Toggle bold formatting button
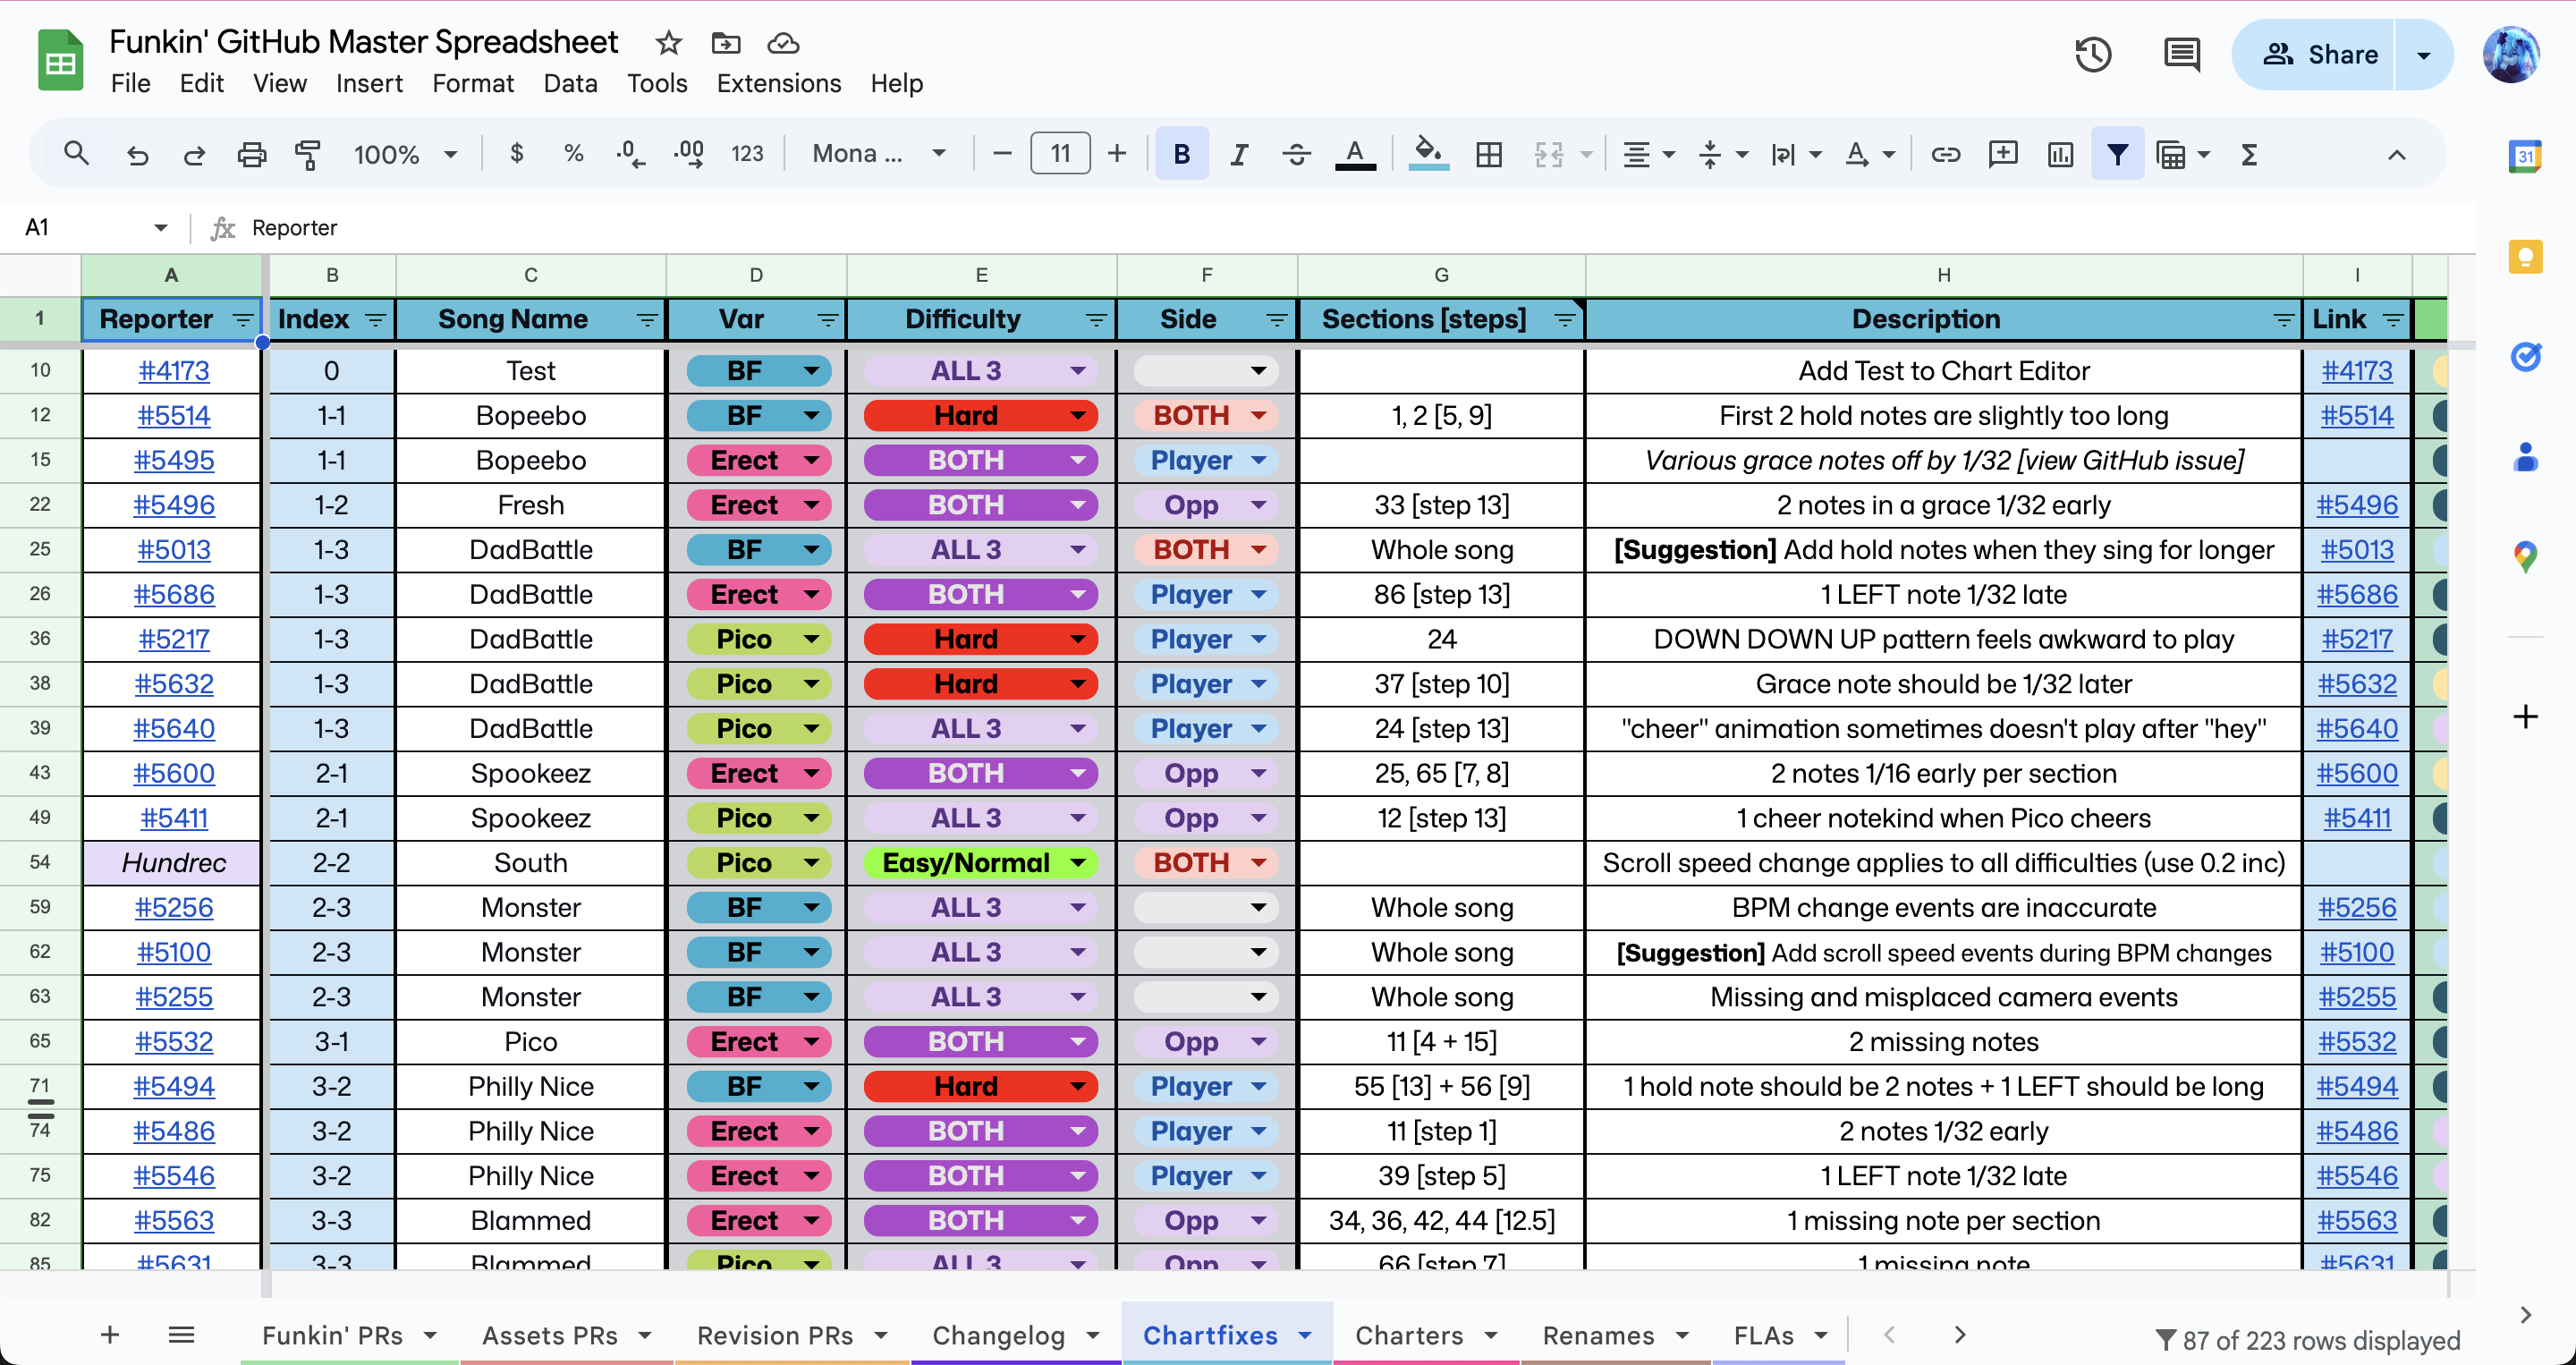Viewport: 2576px width, 1365px height. (1182, 154)
